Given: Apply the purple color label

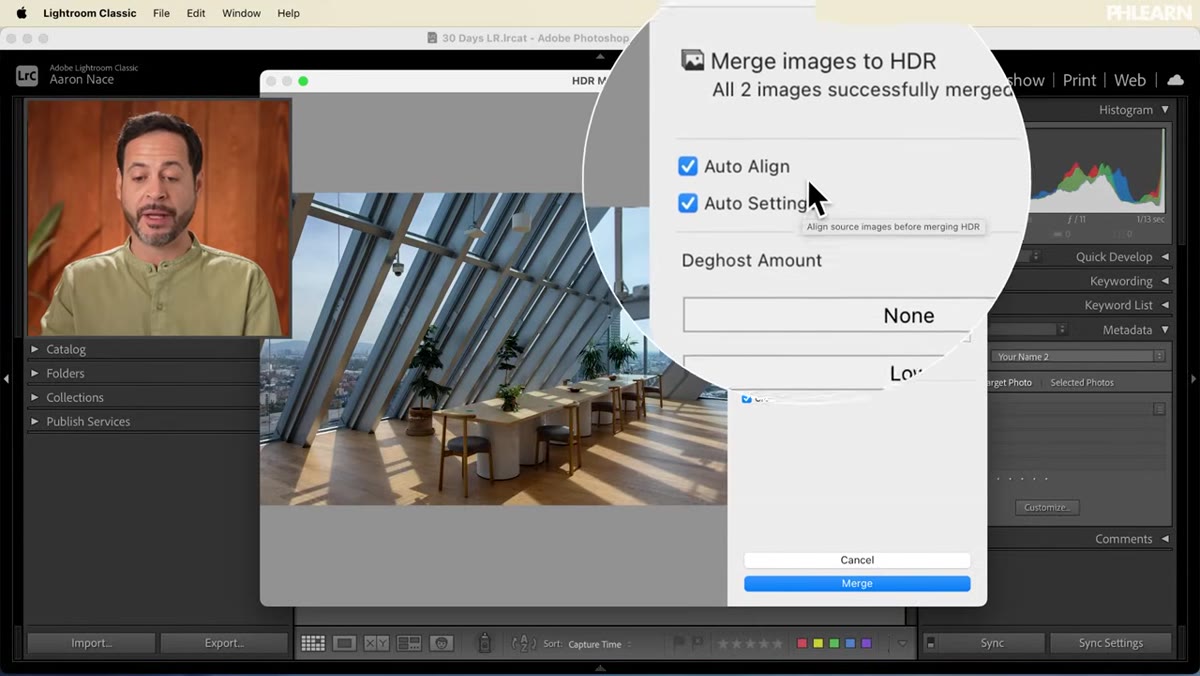Looking at the screenshot, I should tap(866, 643).
